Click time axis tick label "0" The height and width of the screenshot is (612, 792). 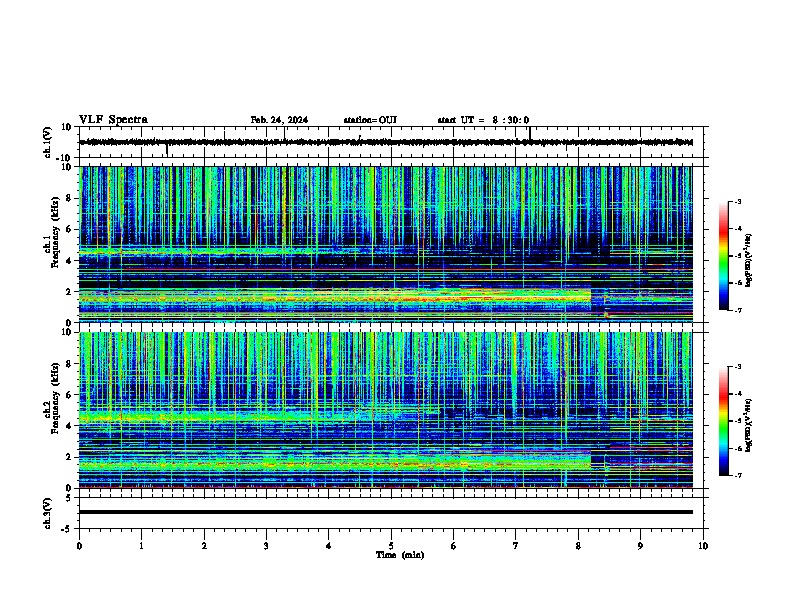point(79,546)
